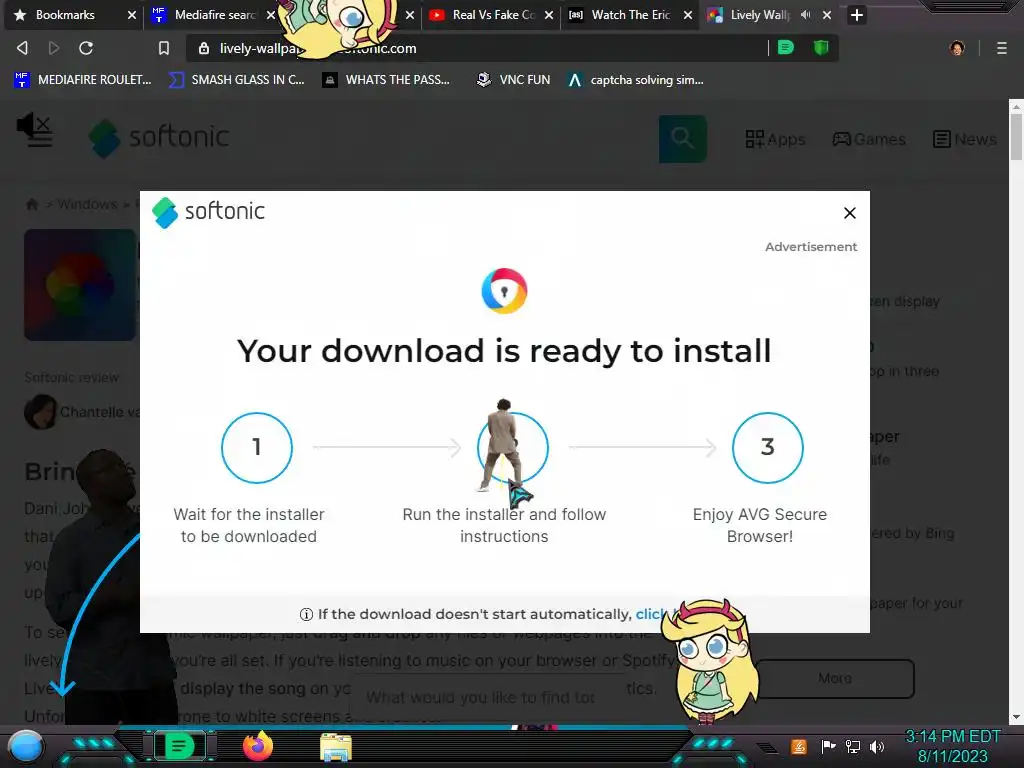Click the page vertical scrollbar thumb
The height and width of the screenshot is (768, 1024).
tap(1016, 137)
